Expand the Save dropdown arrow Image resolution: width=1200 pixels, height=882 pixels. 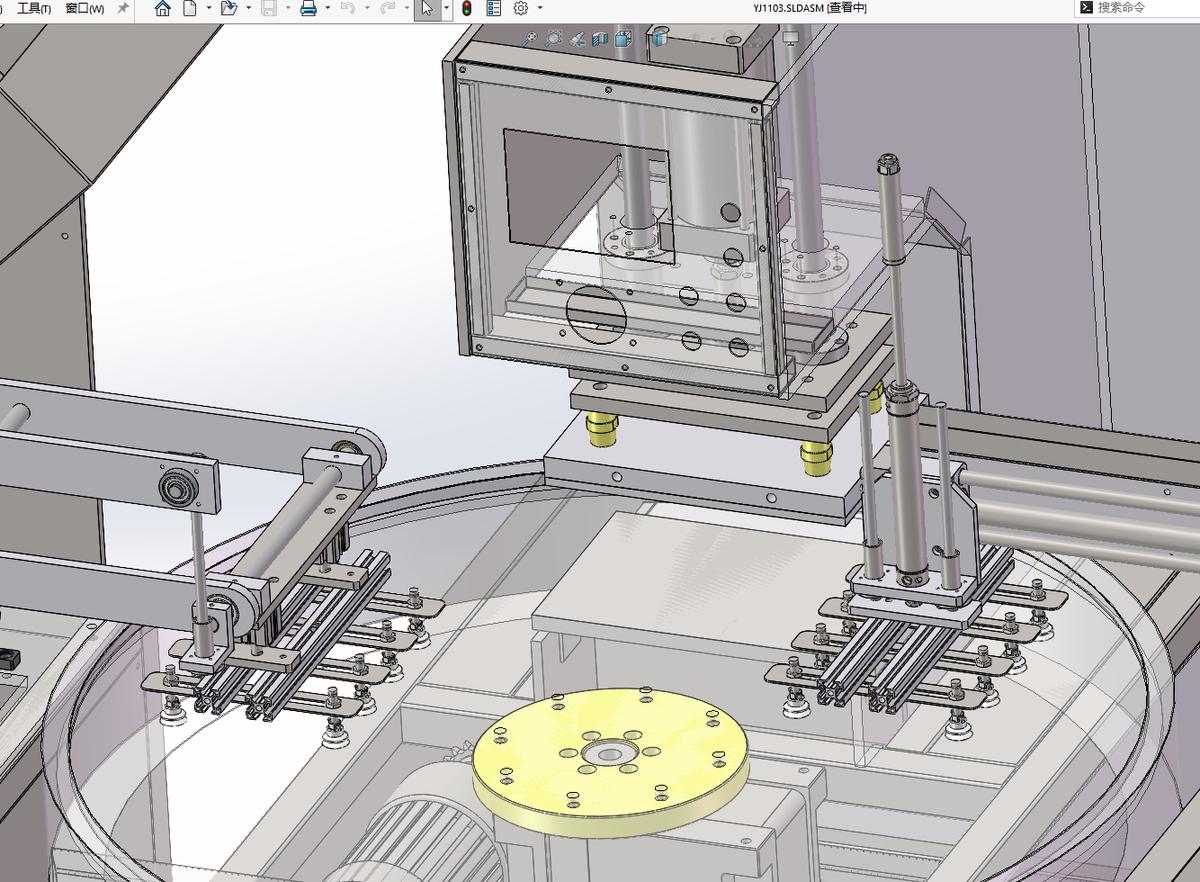click(288, 8)
